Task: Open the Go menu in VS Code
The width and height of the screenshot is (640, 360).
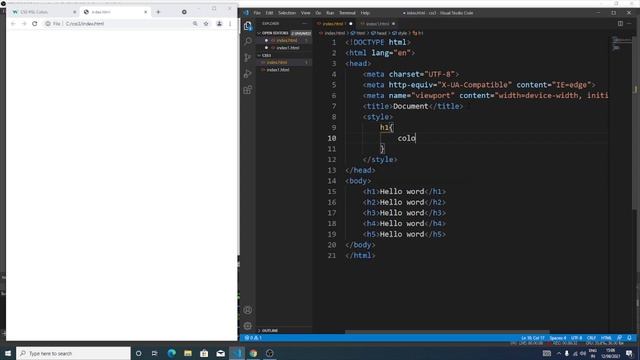Action: pos(318,13)
